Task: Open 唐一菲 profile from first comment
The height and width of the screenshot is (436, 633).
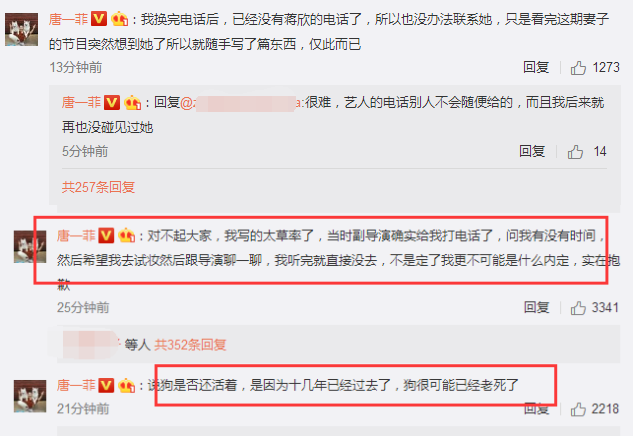Action: point(68,19)
